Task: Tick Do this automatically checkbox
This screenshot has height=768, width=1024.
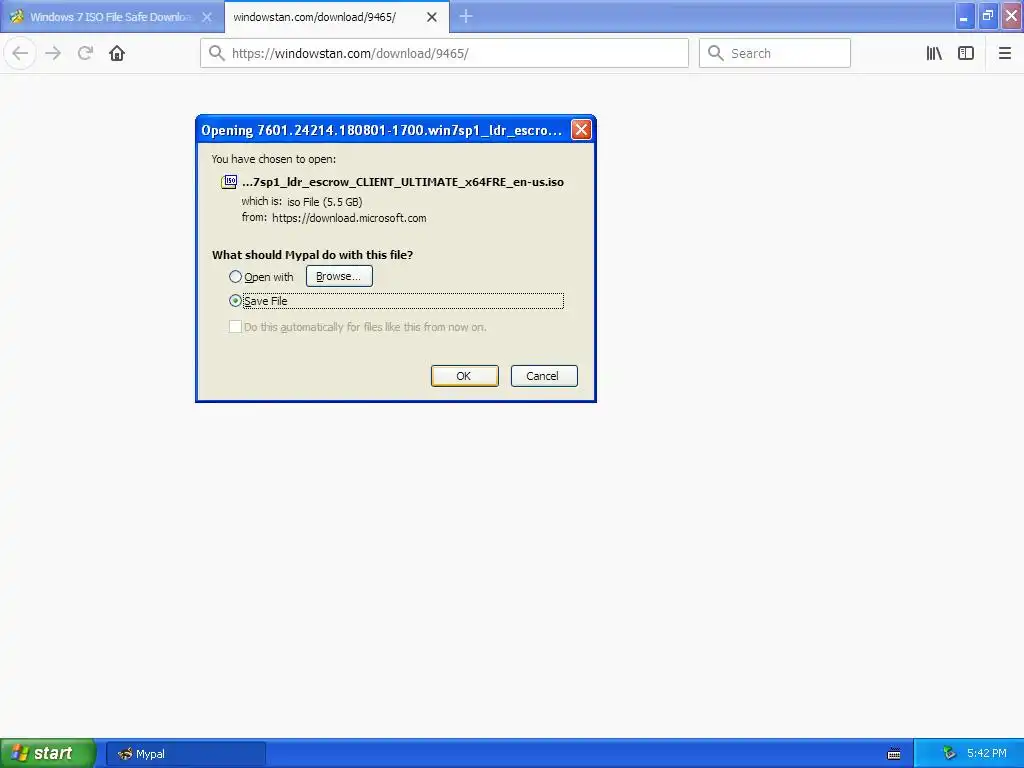Action: [235, 327]
